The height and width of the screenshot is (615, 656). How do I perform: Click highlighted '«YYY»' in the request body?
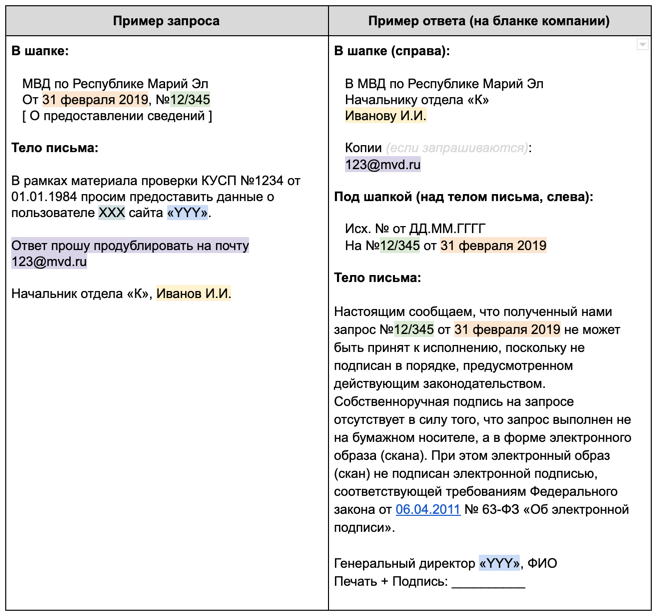(x=188, y=213)
